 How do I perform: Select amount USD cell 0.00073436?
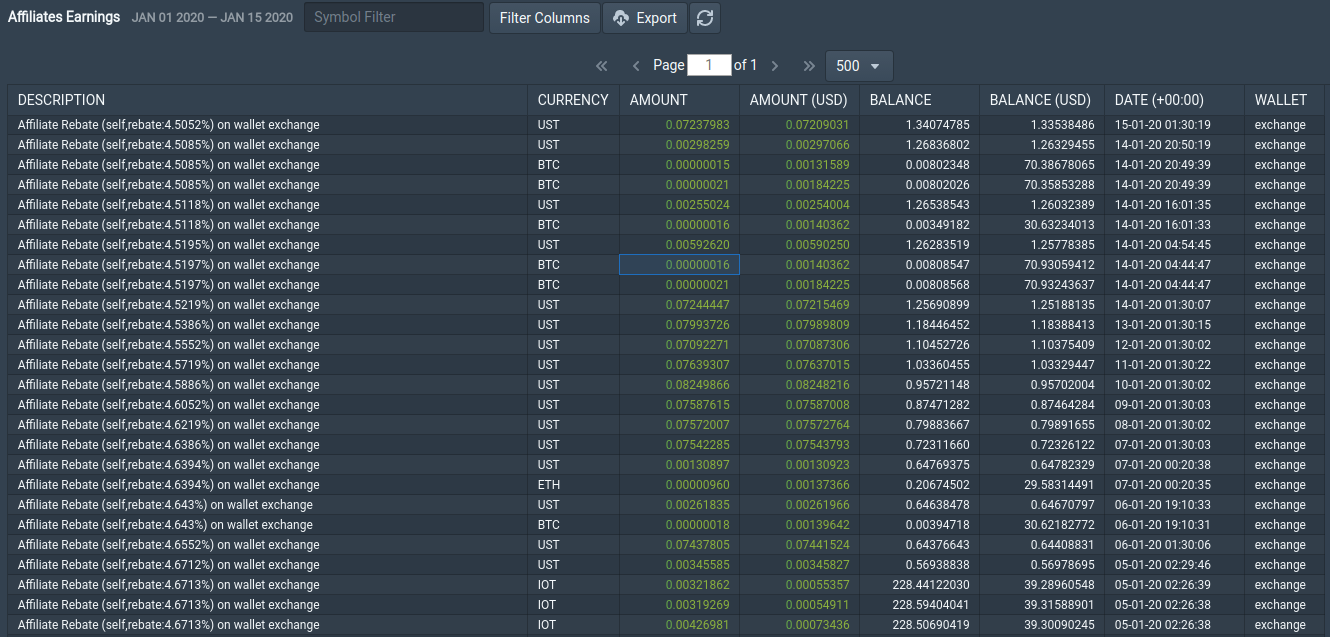click(800, 625)
